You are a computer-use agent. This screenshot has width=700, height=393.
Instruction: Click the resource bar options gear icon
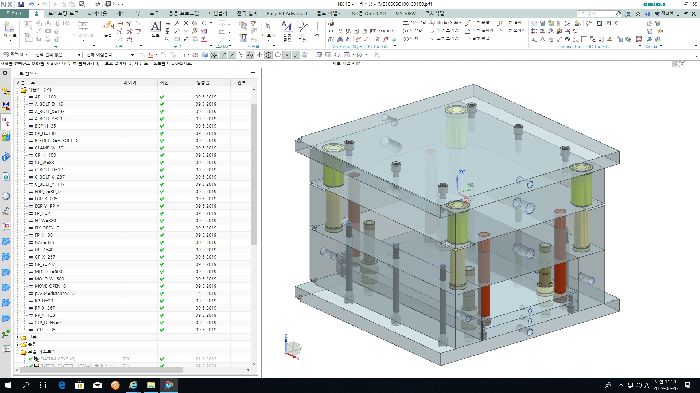tap(5, 73)
